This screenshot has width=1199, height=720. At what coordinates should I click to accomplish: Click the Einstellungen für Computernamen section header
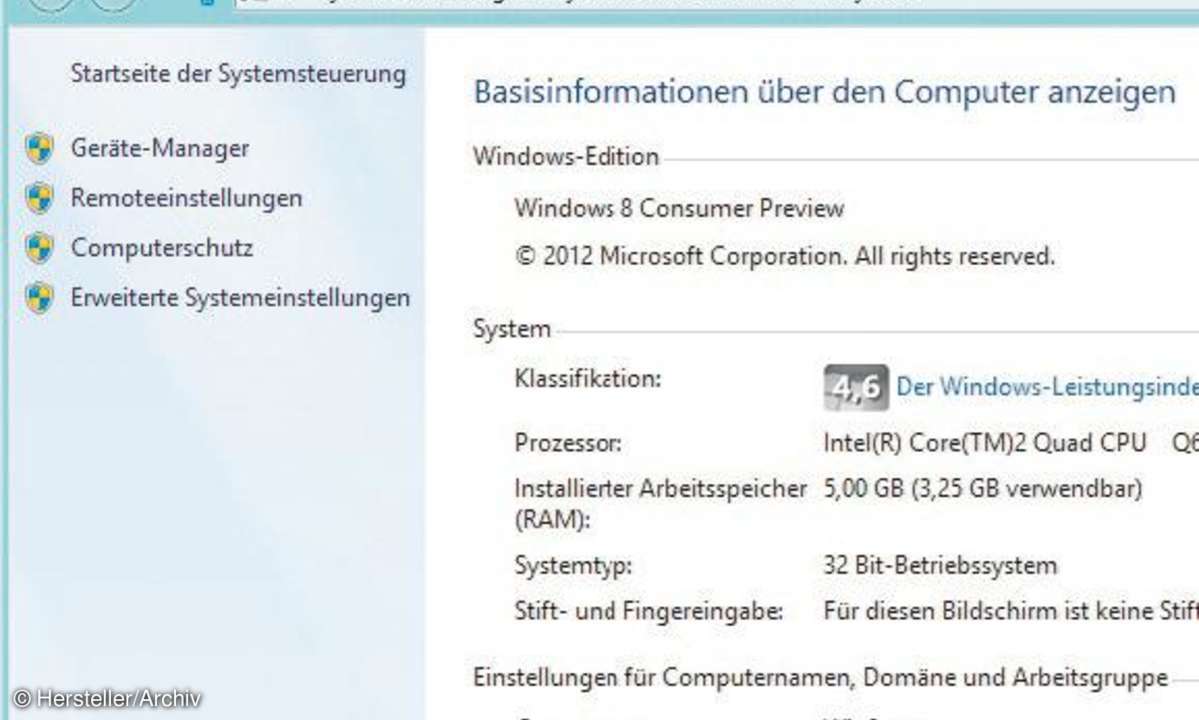[x=820, y=677]
